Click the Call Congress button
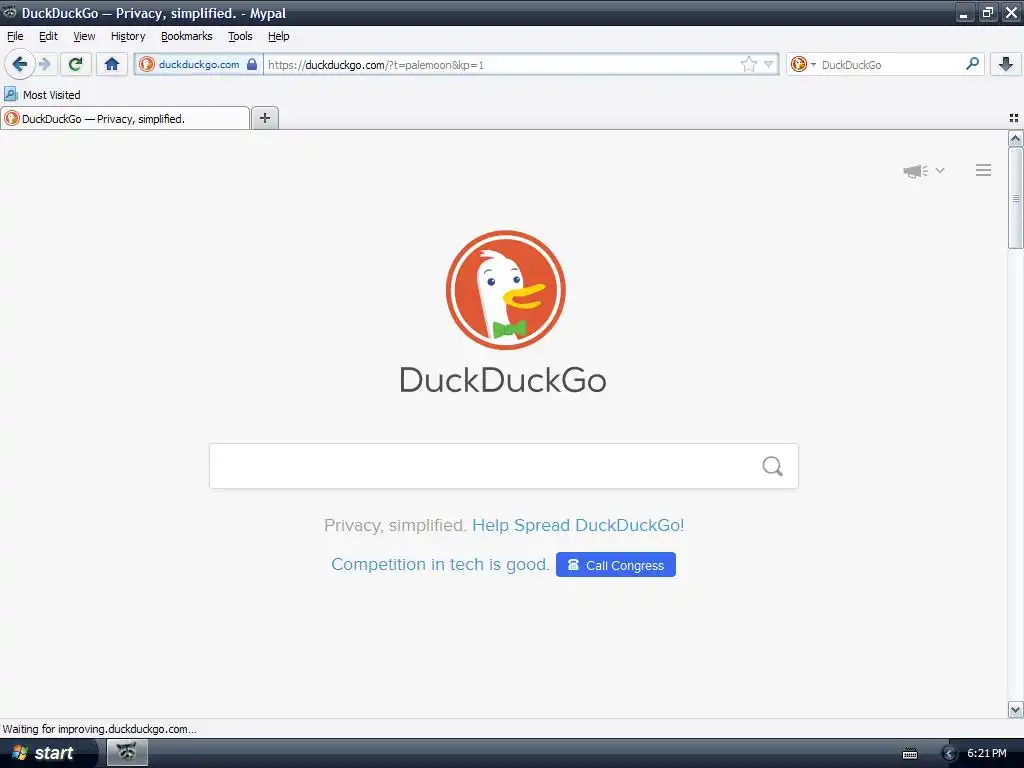This screenshot has width=1024, height=768. pos(616,565)
